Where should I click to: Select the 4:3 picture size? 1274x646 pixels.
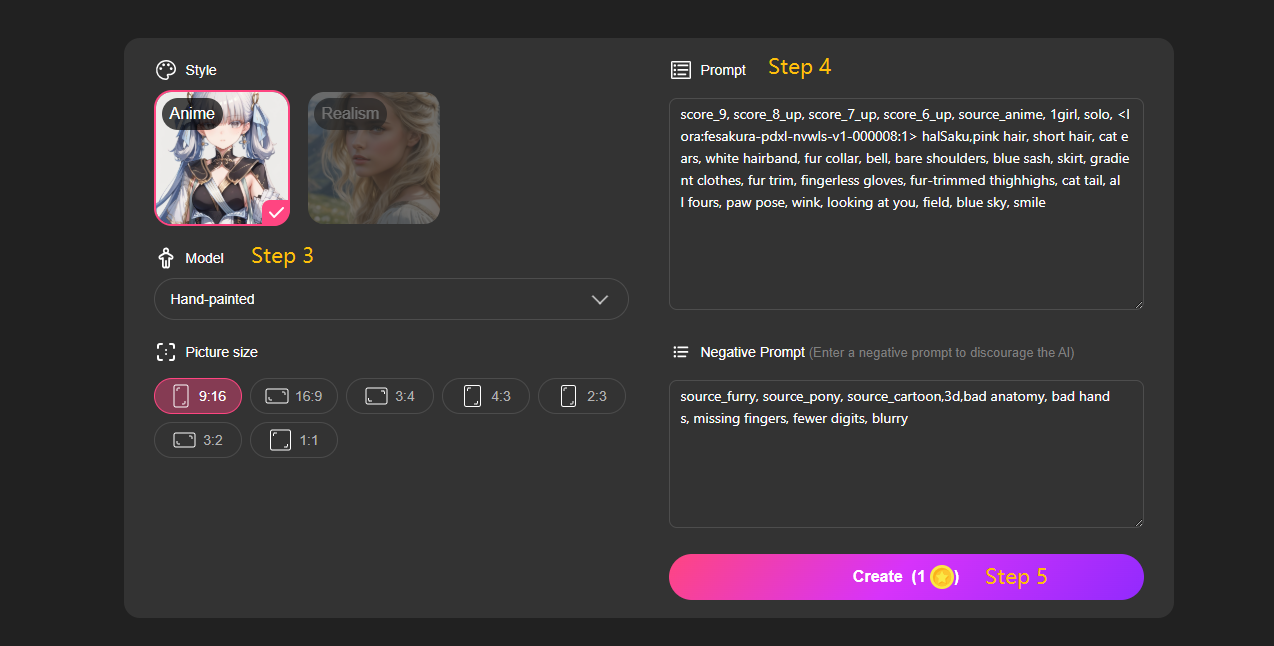(486, 396)
